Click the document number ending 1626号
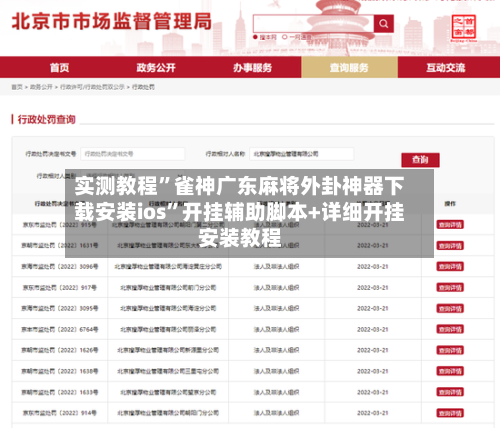 coord(60,350)
